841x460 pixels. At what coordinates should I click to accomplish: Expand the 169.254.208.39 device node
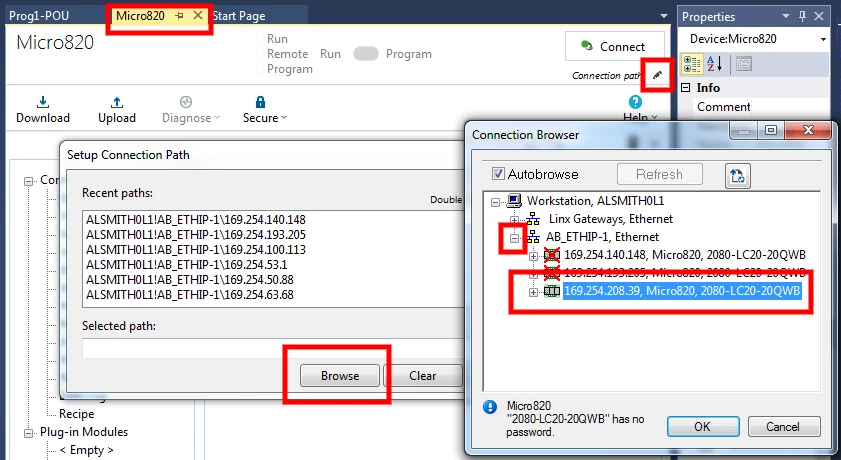[533, 292]
